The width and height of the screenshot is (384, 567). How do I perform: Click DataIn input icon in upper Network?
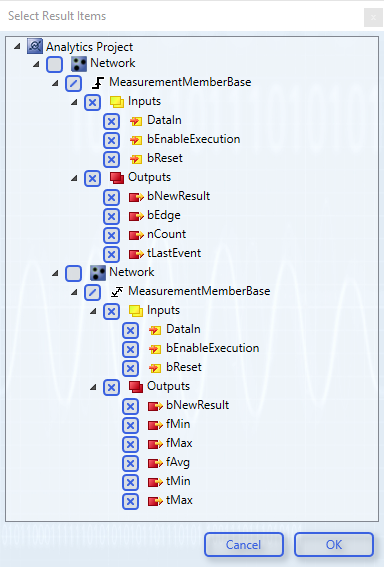coord(136,121)
